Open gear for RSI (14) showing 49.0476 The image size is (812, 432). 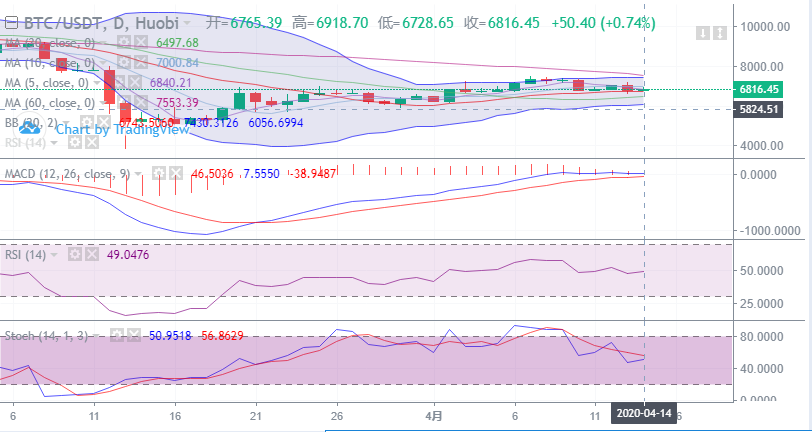[75, 254]
